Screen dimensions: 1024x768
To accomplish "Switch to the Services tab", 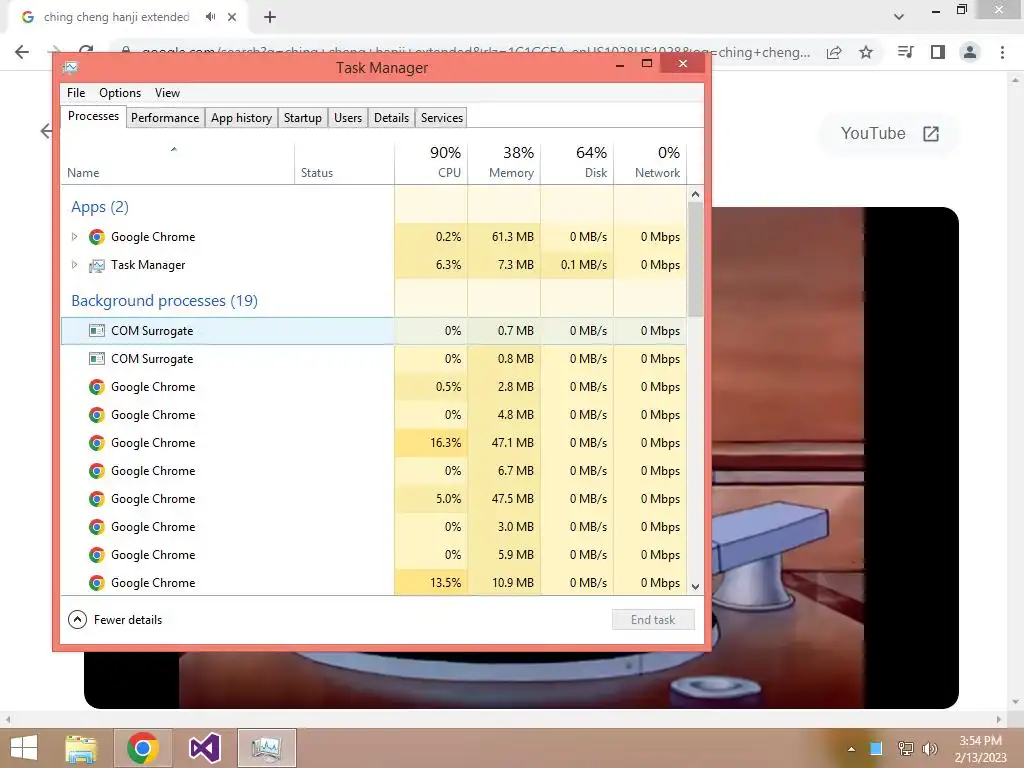I will [x=441, y=118].
